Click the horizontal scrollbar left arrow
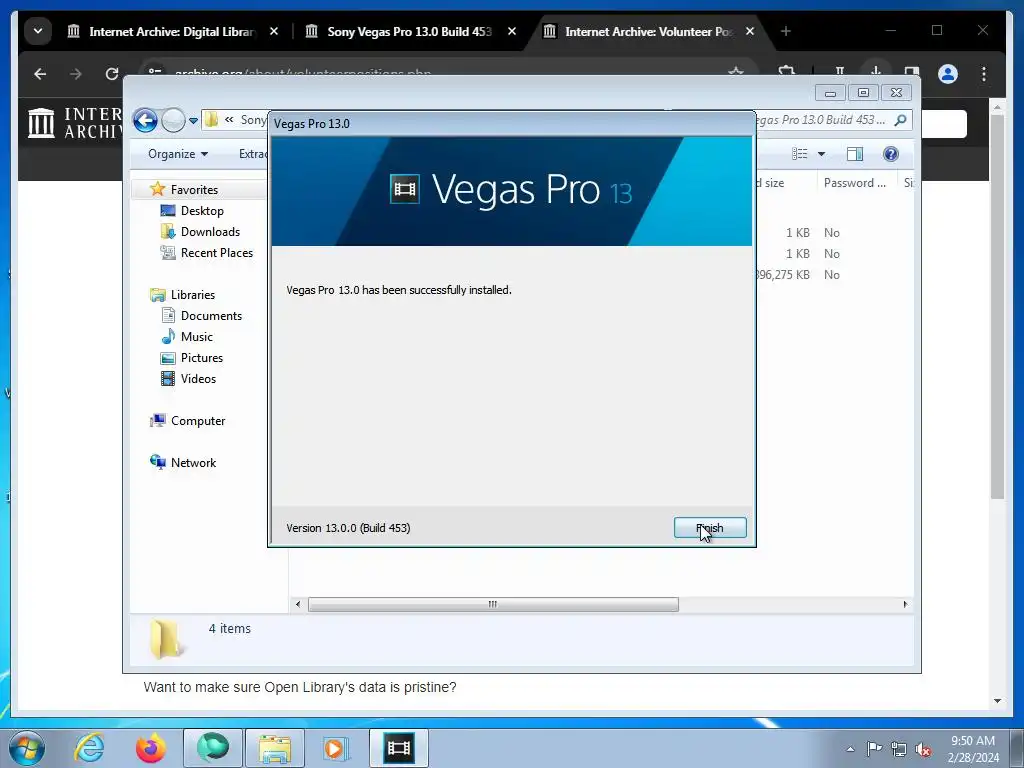This screenshot has width=1024, height=768. coord(298,604)
